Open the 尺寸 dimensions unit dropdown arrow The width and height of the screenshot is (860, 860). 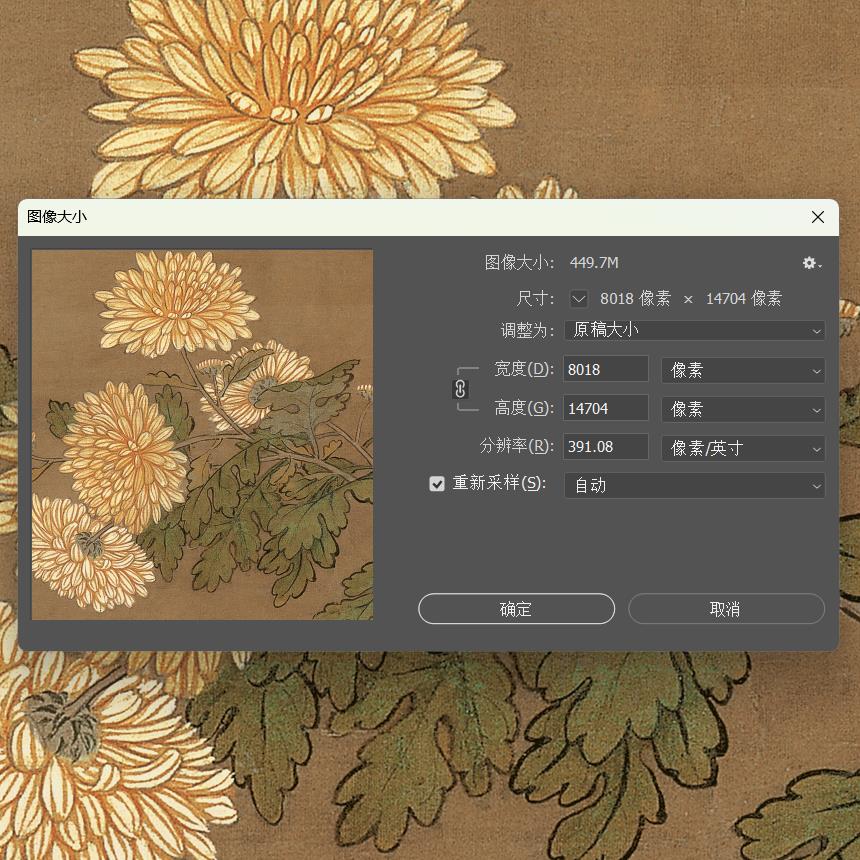tap(579, 299)
